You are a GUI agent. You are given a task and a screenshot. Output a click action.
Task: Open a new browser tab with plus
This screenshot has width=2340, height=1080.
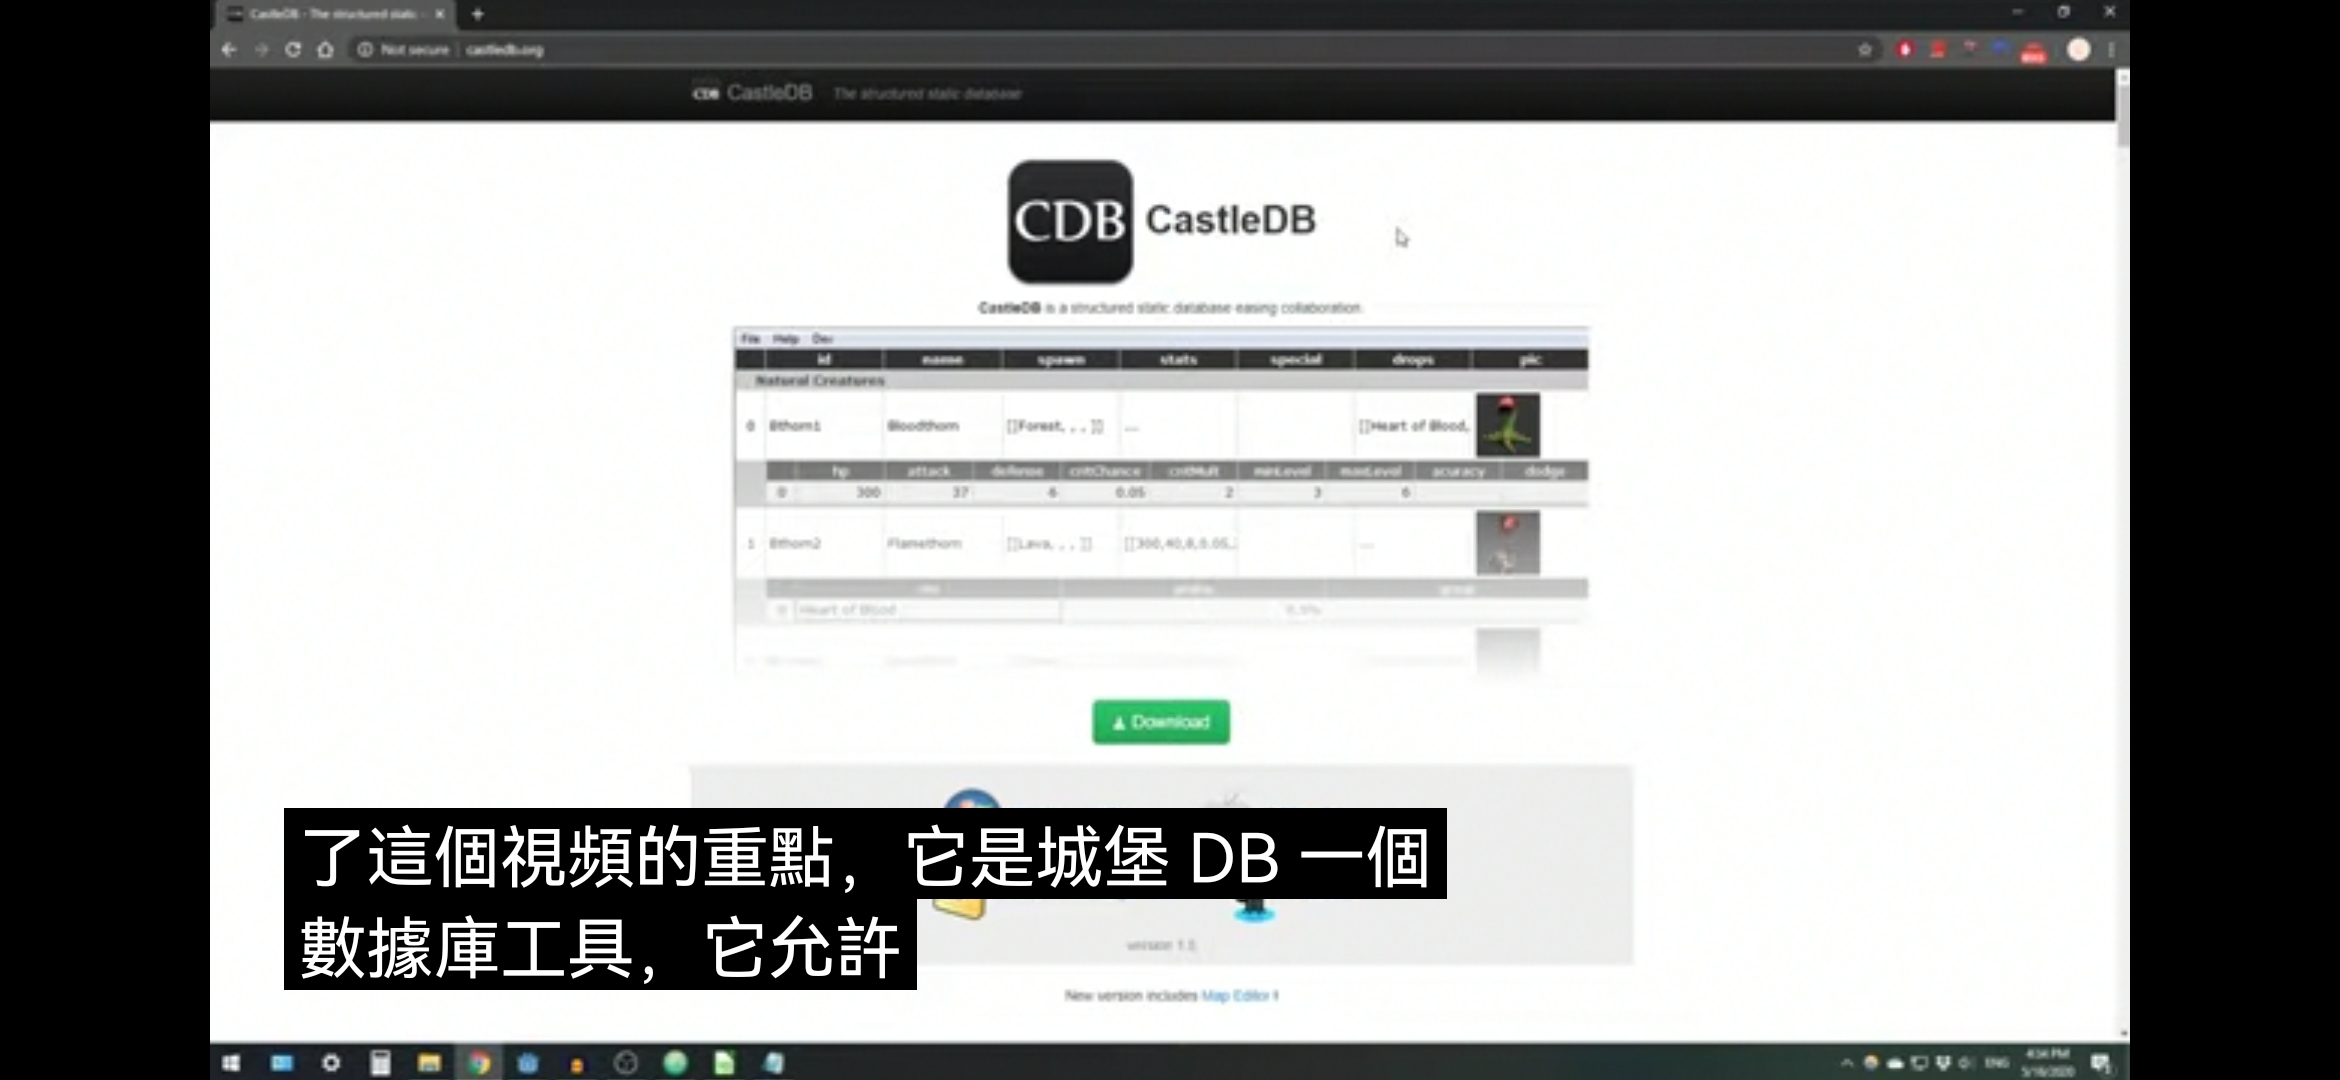pyautogui.click(x=477, y=14)
